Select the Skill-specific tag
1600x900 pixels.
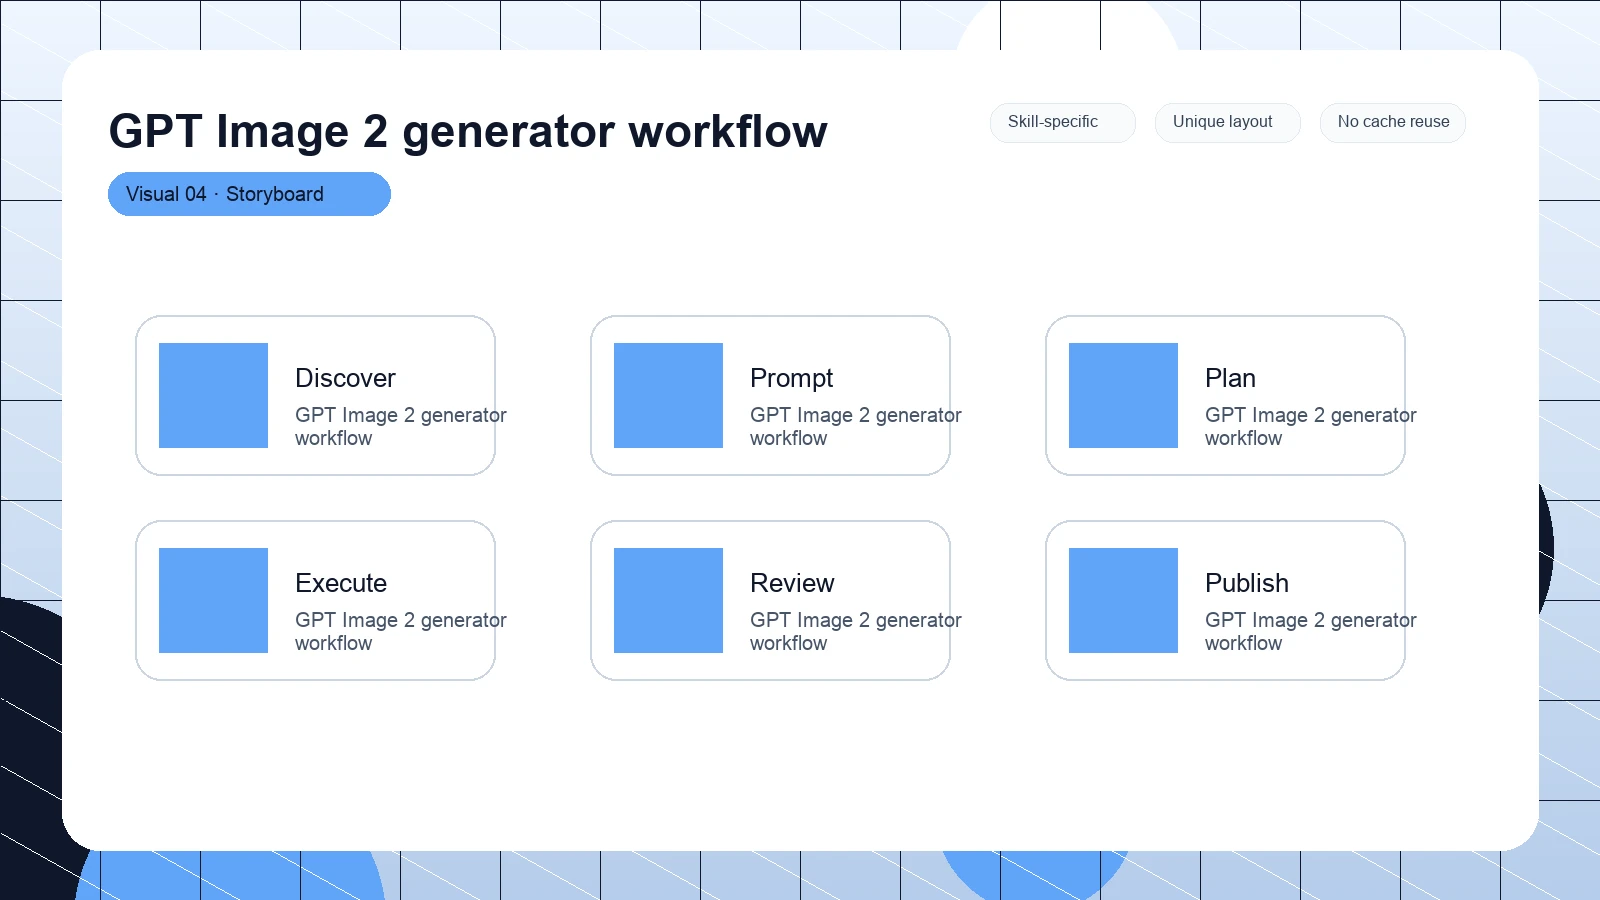pos(1063,123)
